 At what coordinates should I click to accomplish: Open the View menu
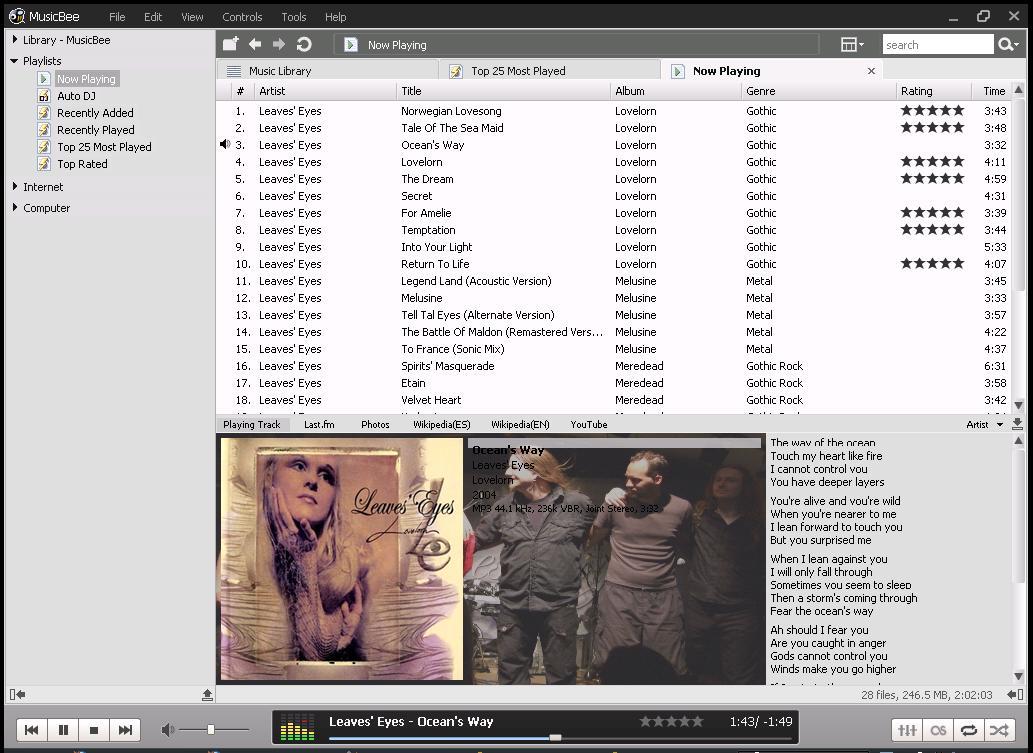click(192, 16)
